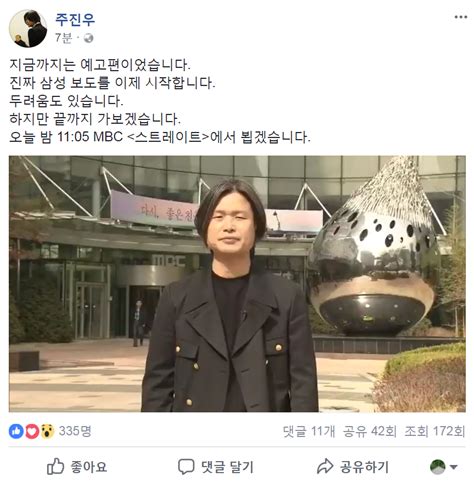The width and height of the screenshot is (474, 483).
Task: Click the 공유하기 share button
Action: click(364, 467)
